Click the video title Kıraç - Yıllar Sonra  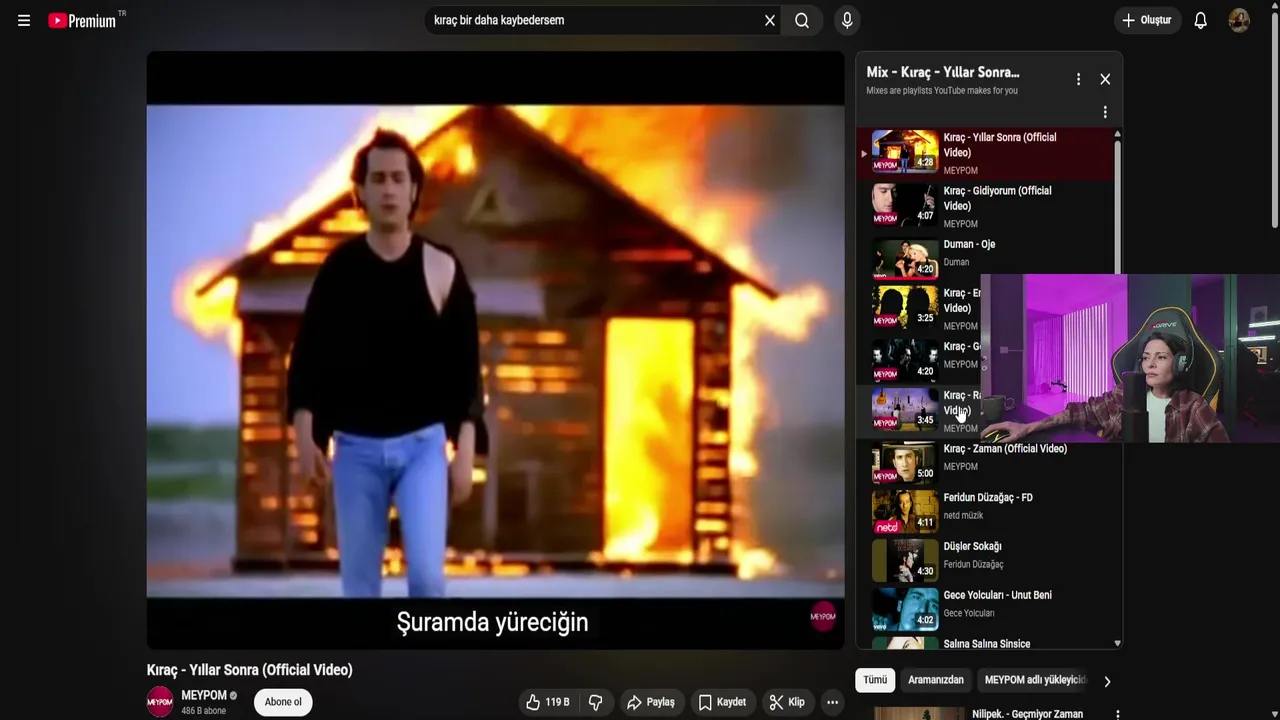[x=249, y=670]
